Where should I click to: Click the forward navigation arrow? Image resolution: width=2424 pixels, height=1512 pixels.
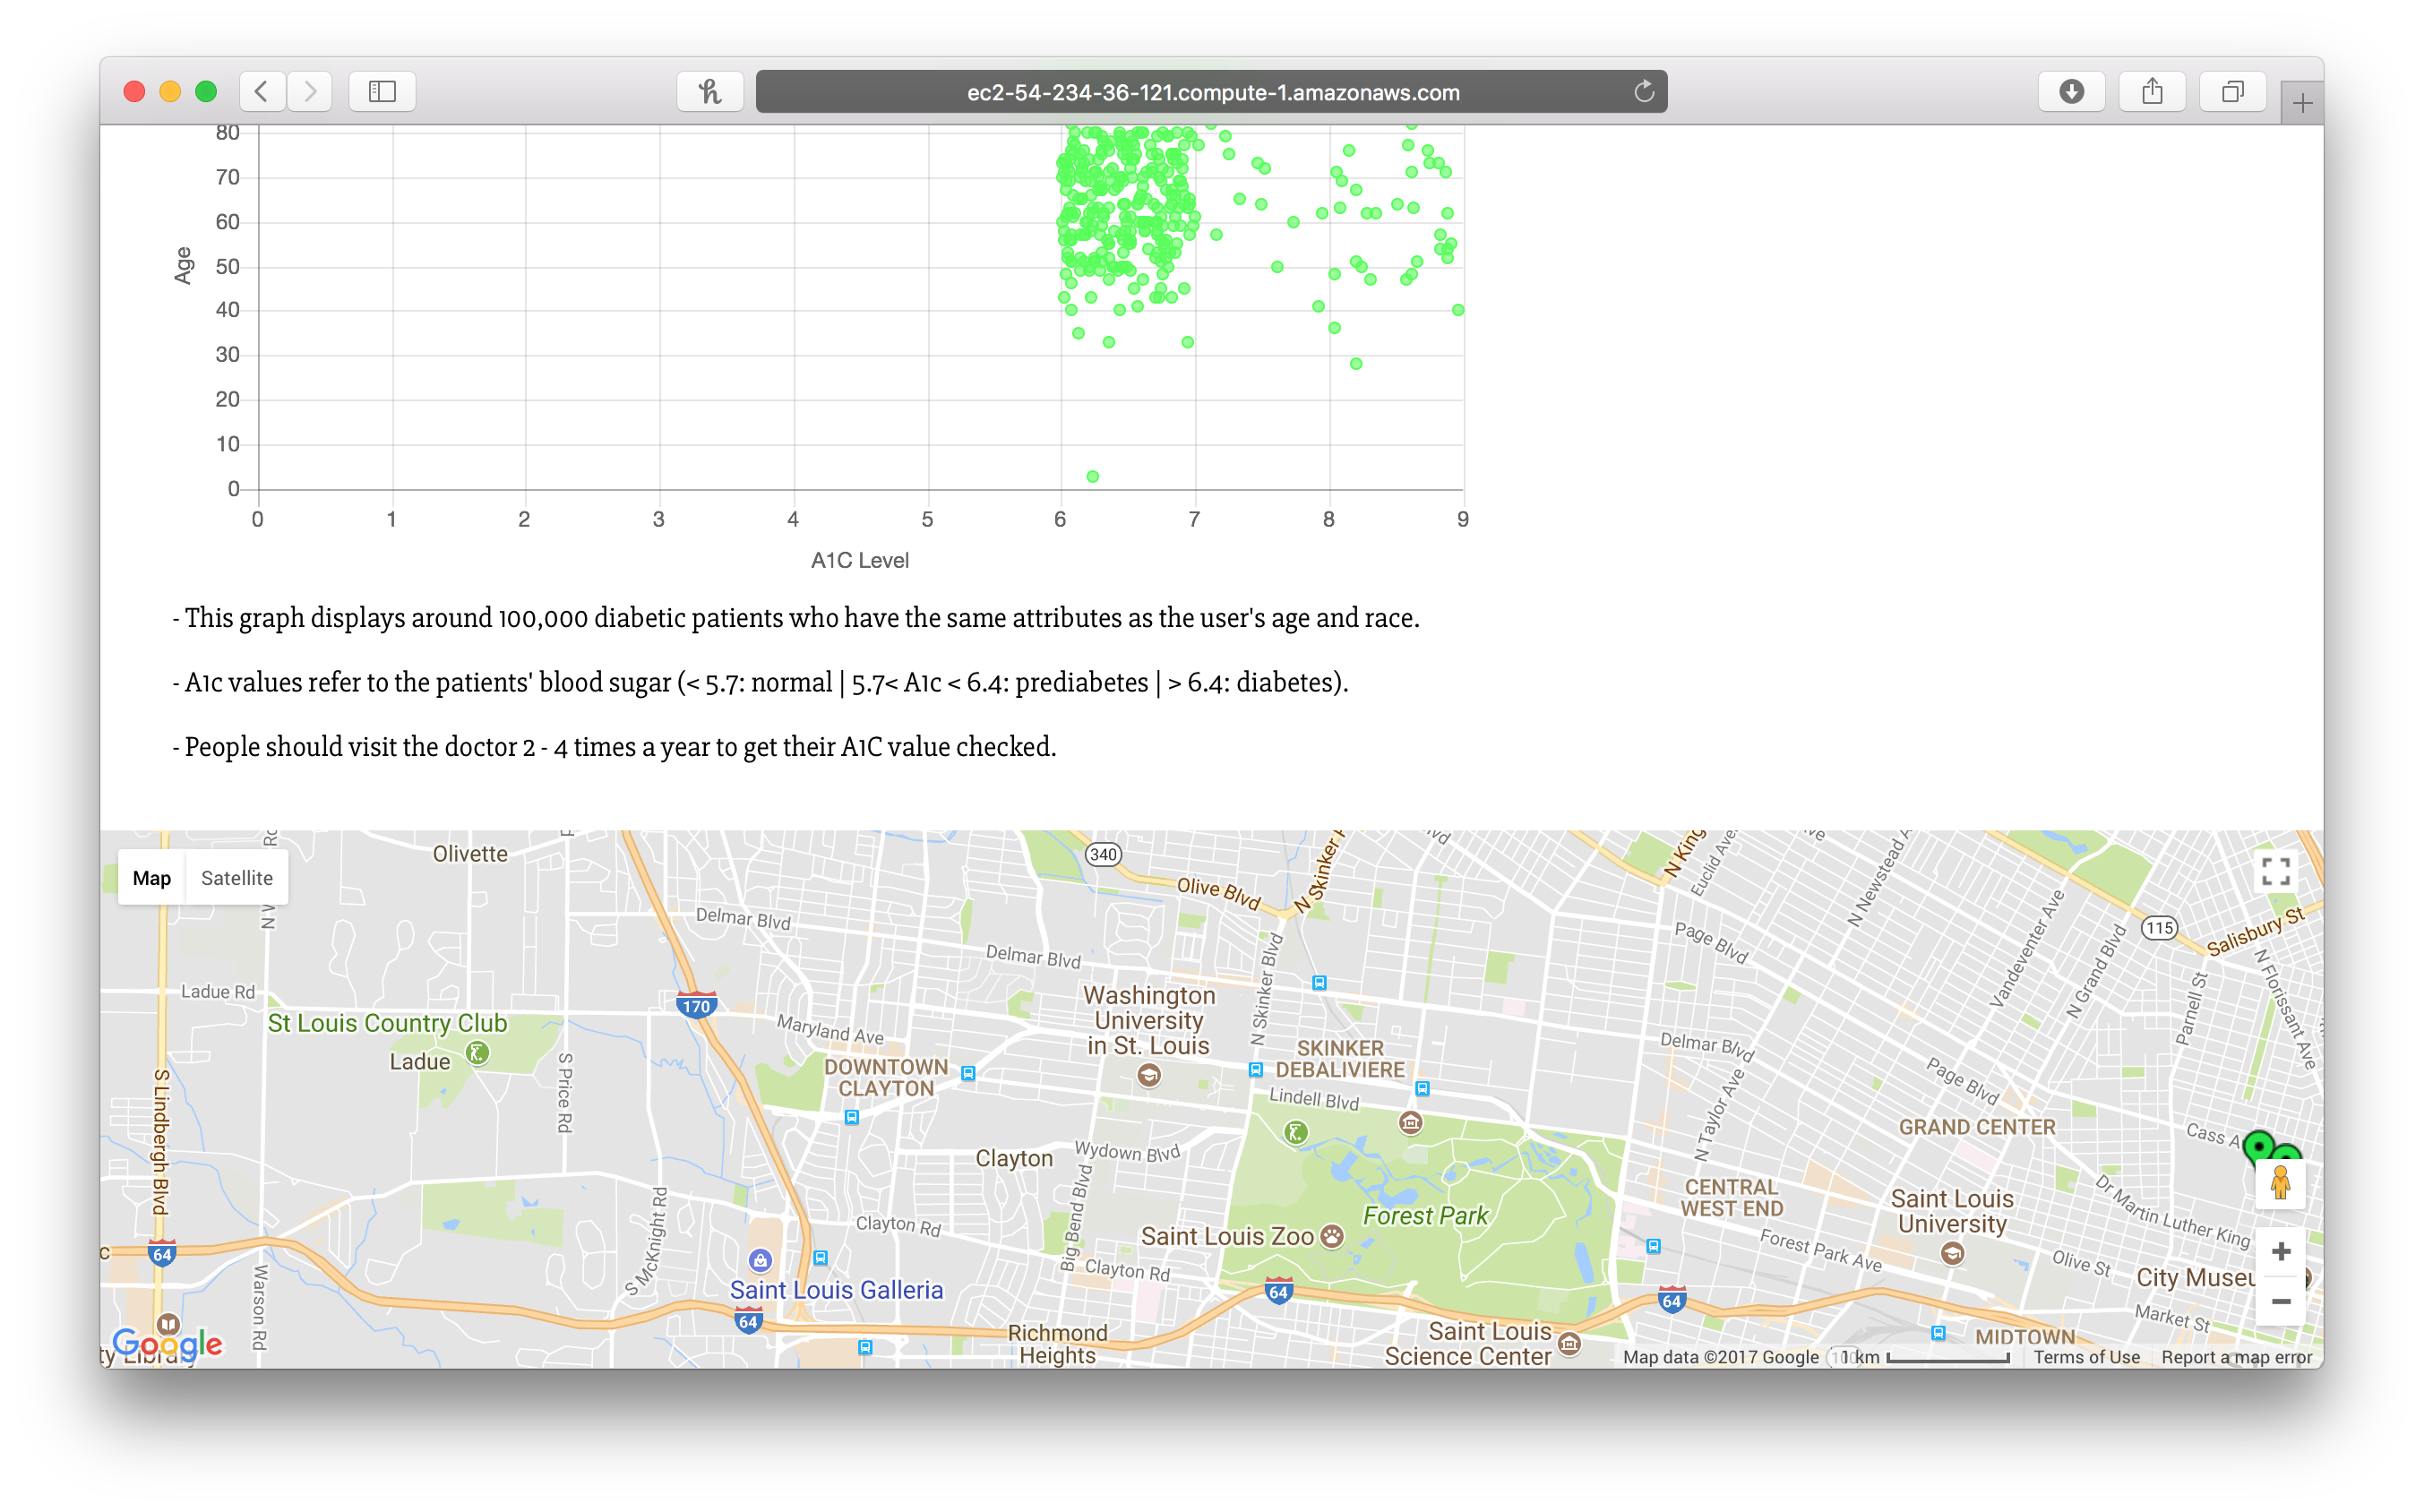click(x=310, y=92)
